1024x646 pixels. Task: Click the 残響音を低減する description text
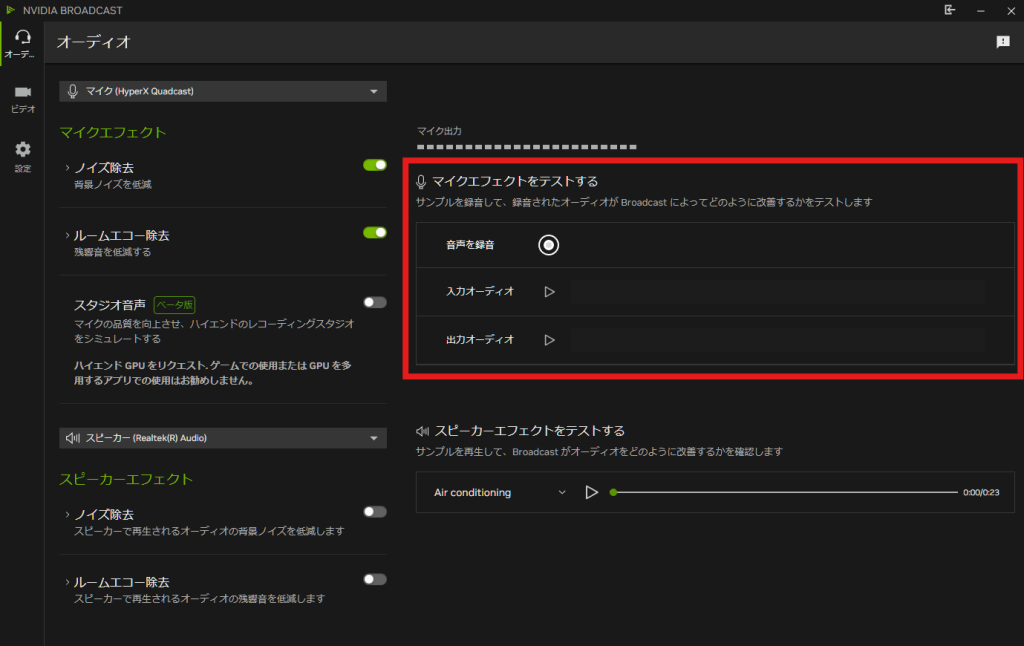pyautogui.click(x=112, y=252)
